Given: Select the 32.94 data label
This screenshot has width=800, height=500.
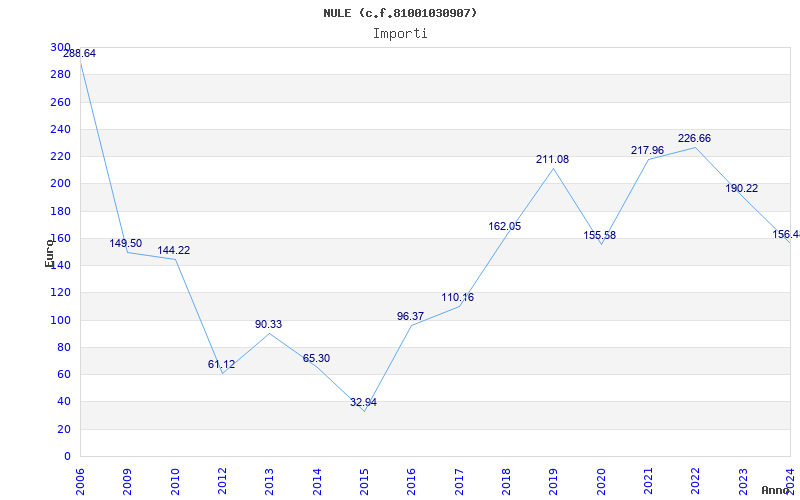Looking at the screenshot, I should point(363,403).
